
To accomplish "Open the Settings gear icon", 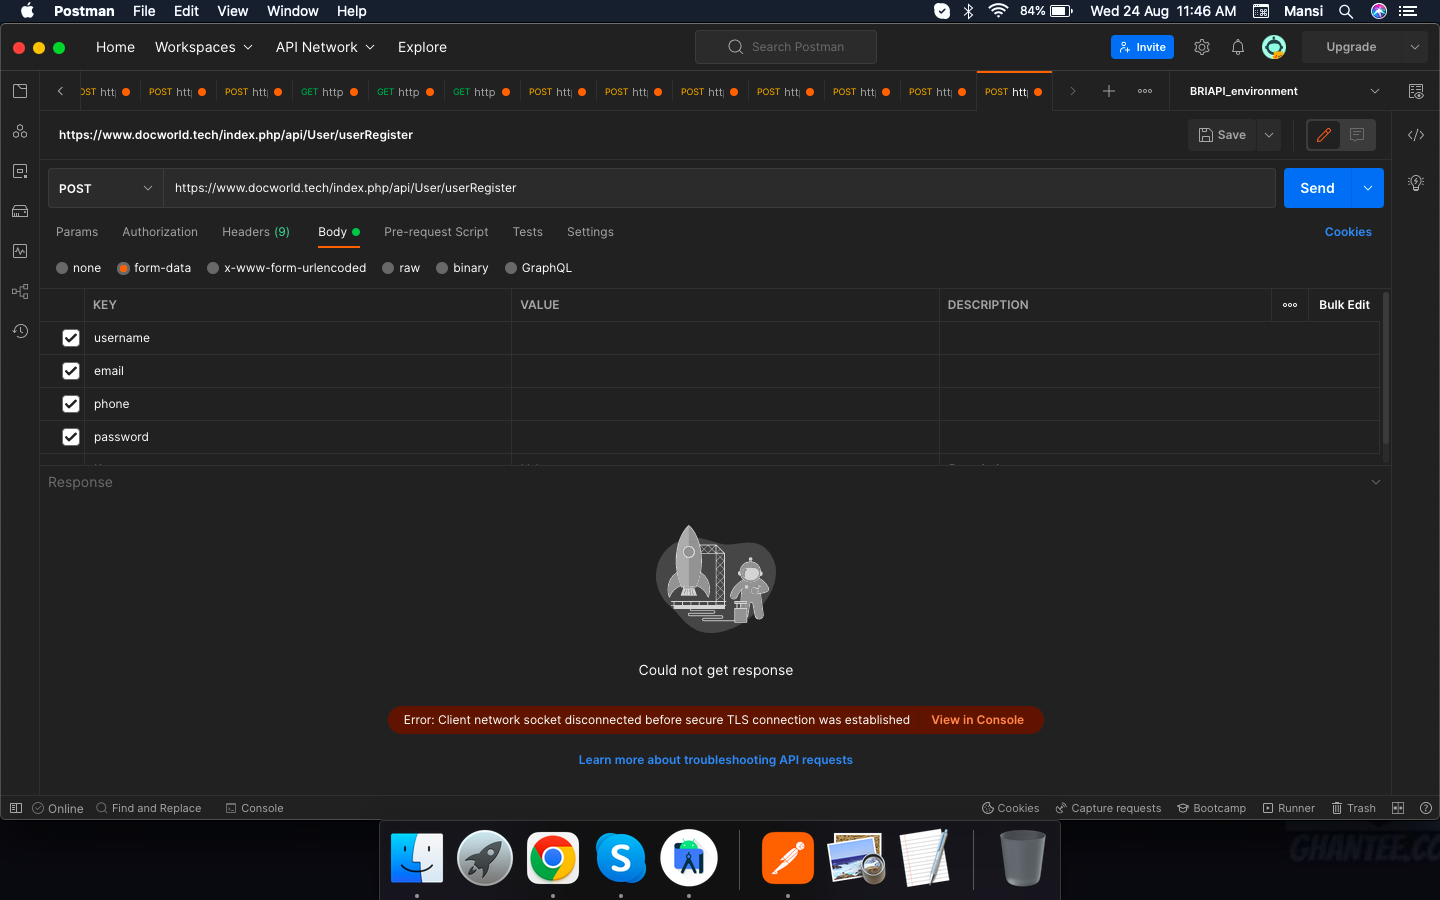I will (x=1202, y=47).
